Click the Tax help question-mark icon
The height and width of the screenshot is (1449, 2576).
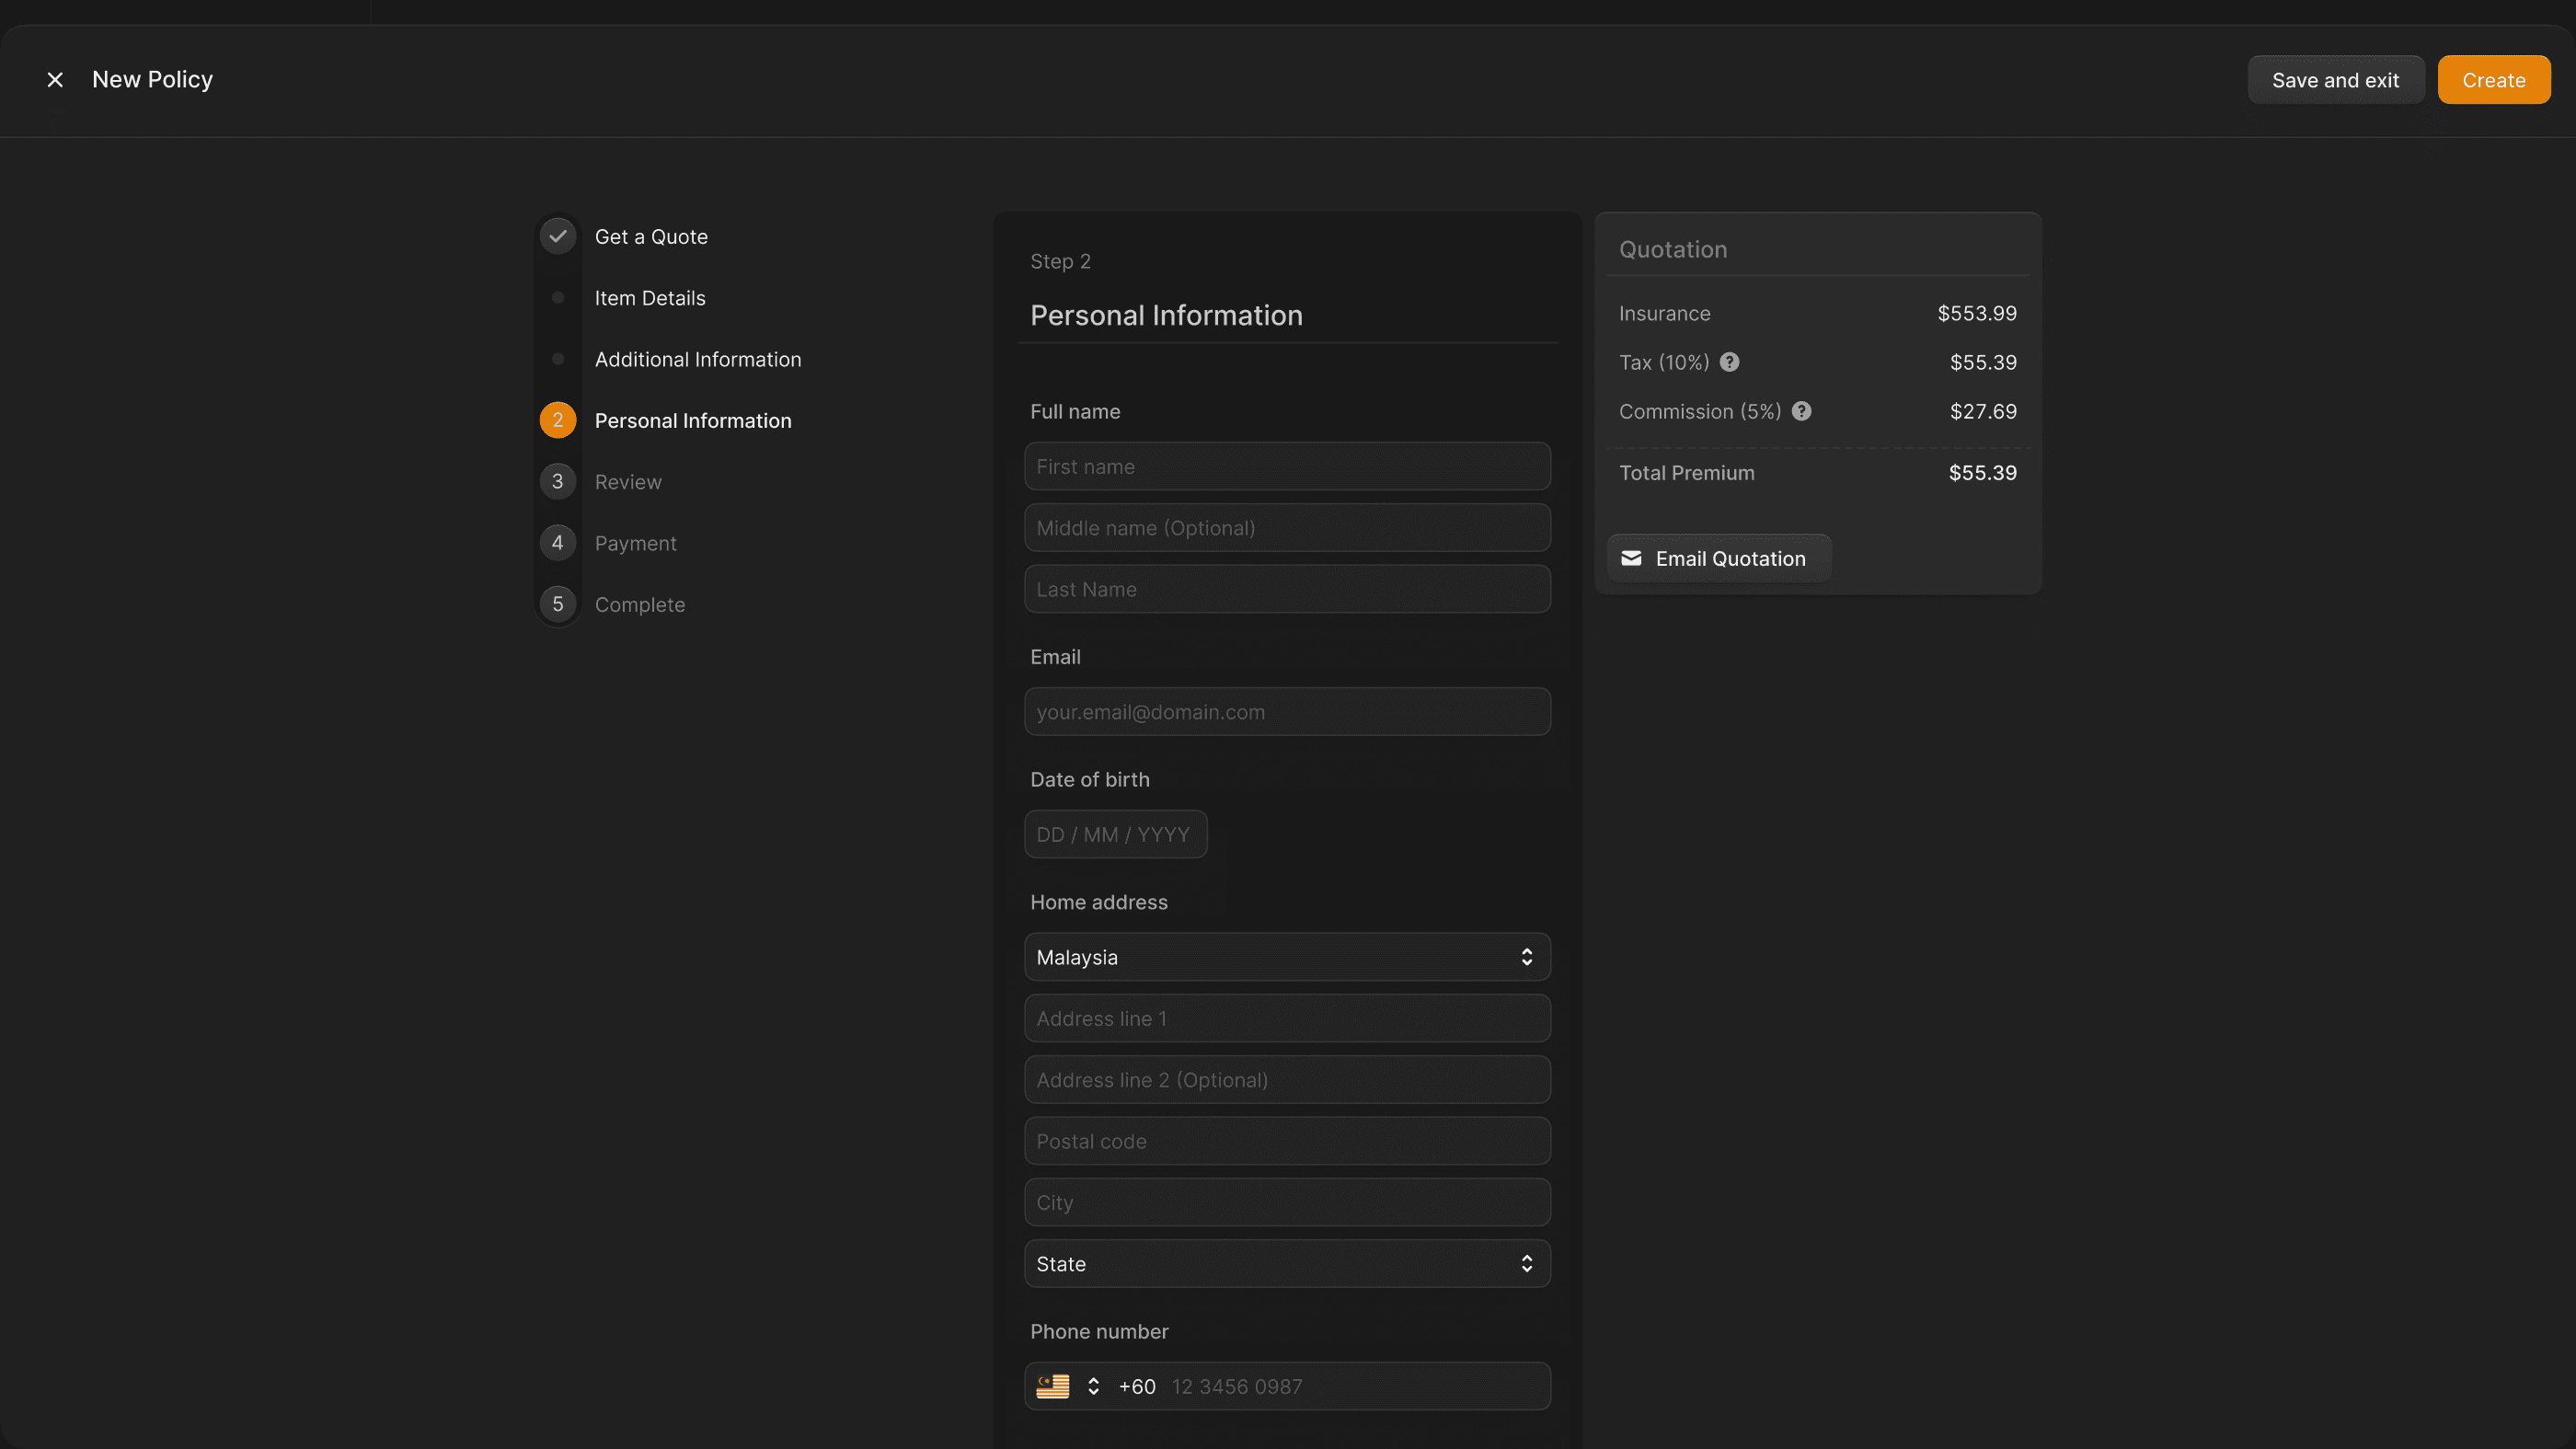[1729, 362]
